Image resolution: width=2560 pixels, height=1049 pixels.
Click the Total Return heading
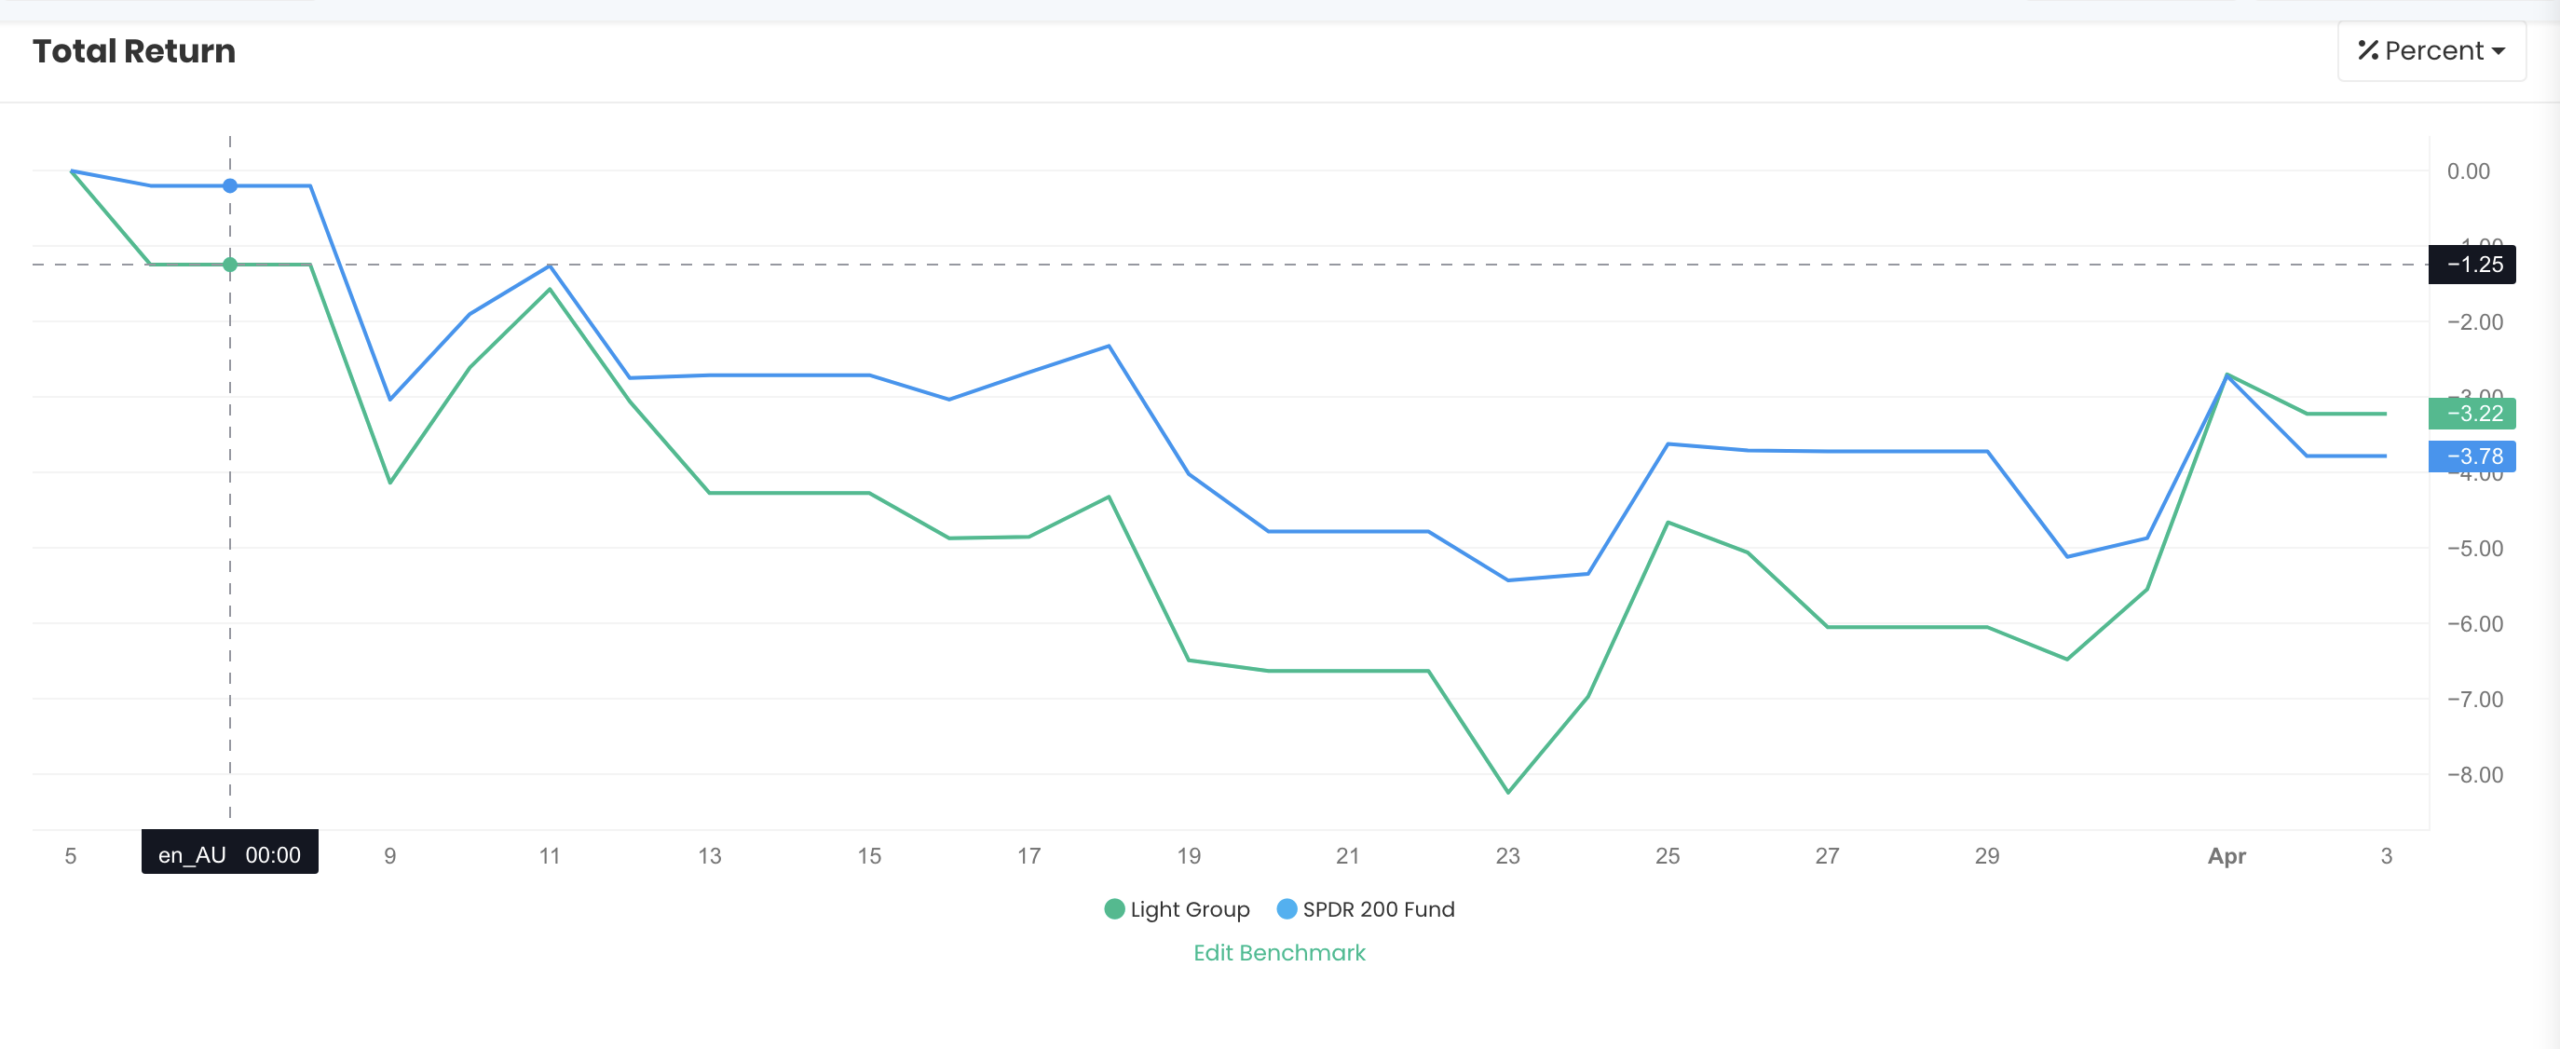pyautogui.click(x=133, y=50)
